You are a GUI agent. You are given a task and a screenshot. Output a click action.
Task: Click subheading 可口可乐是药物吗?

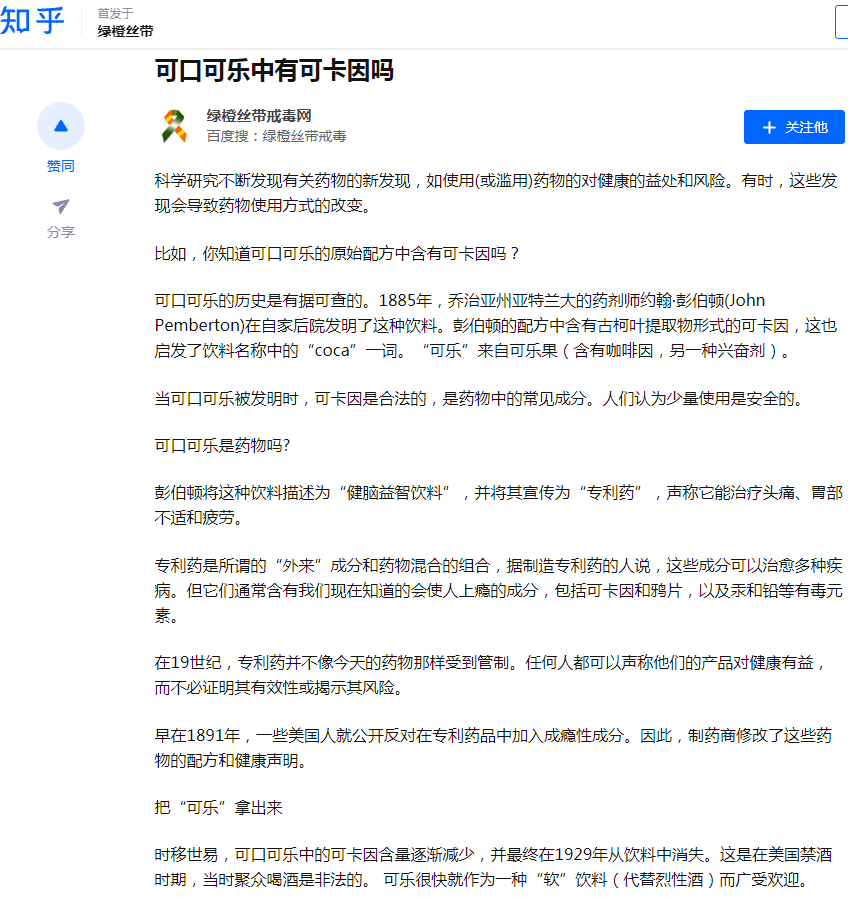[x=223, y=446]
